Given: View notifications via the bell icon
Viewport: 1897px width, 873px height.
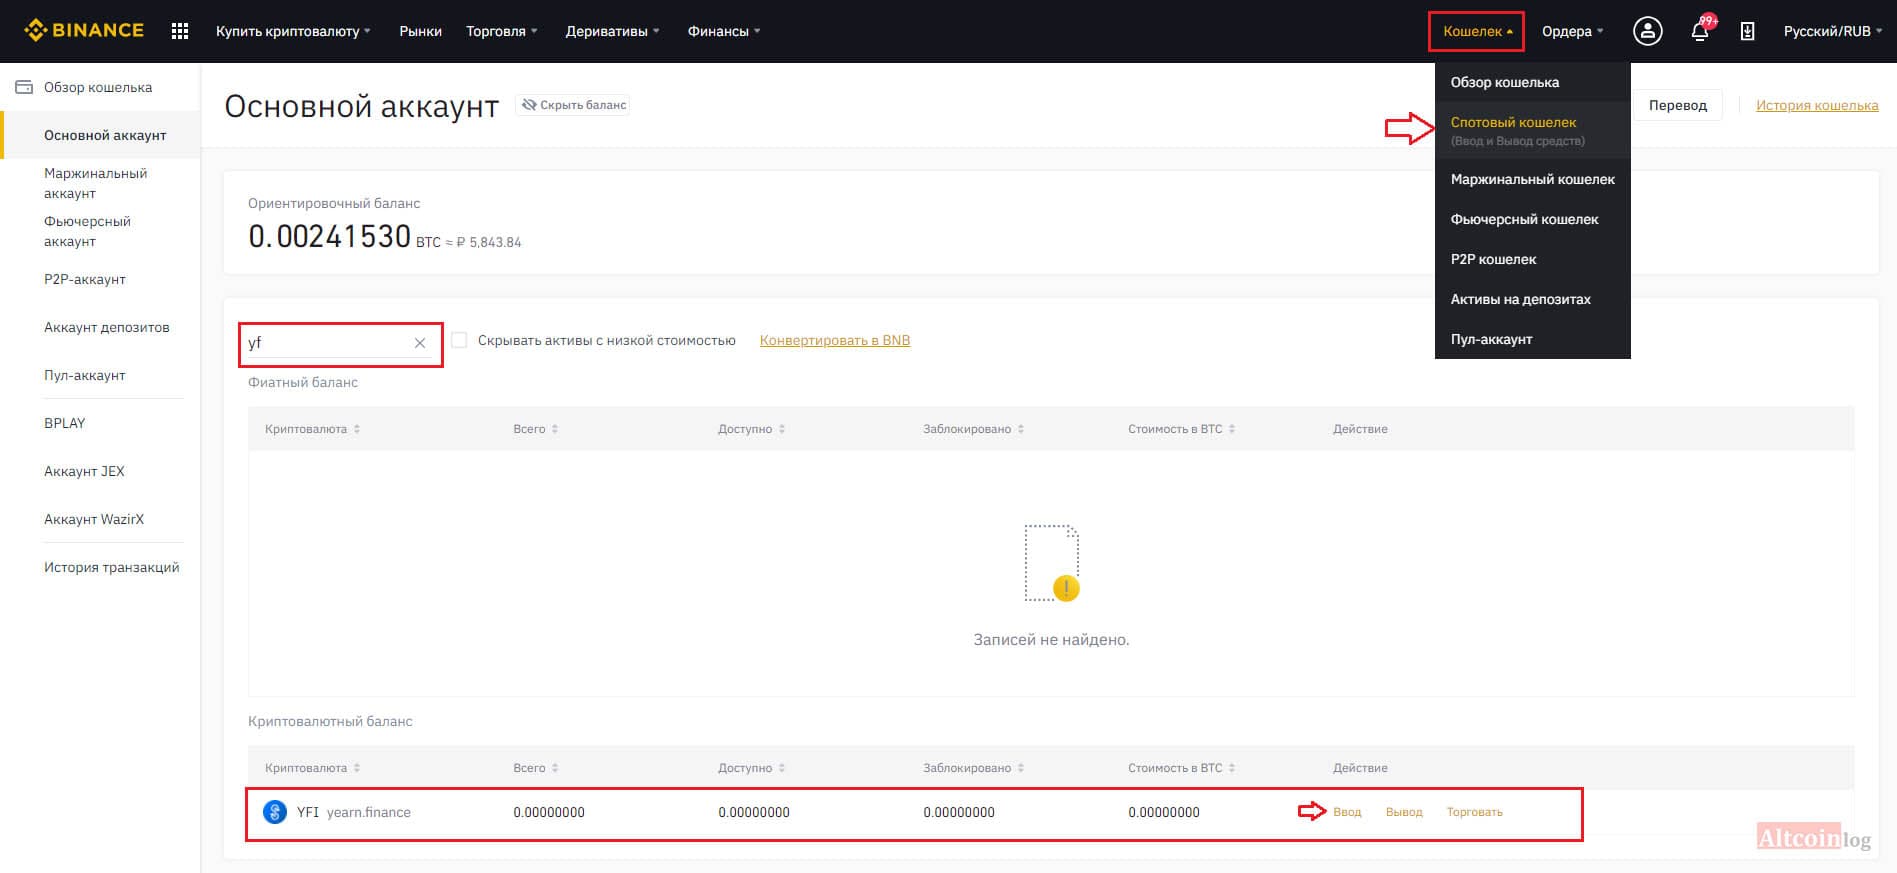Looking at the screenshot, I should (1700, 31).
